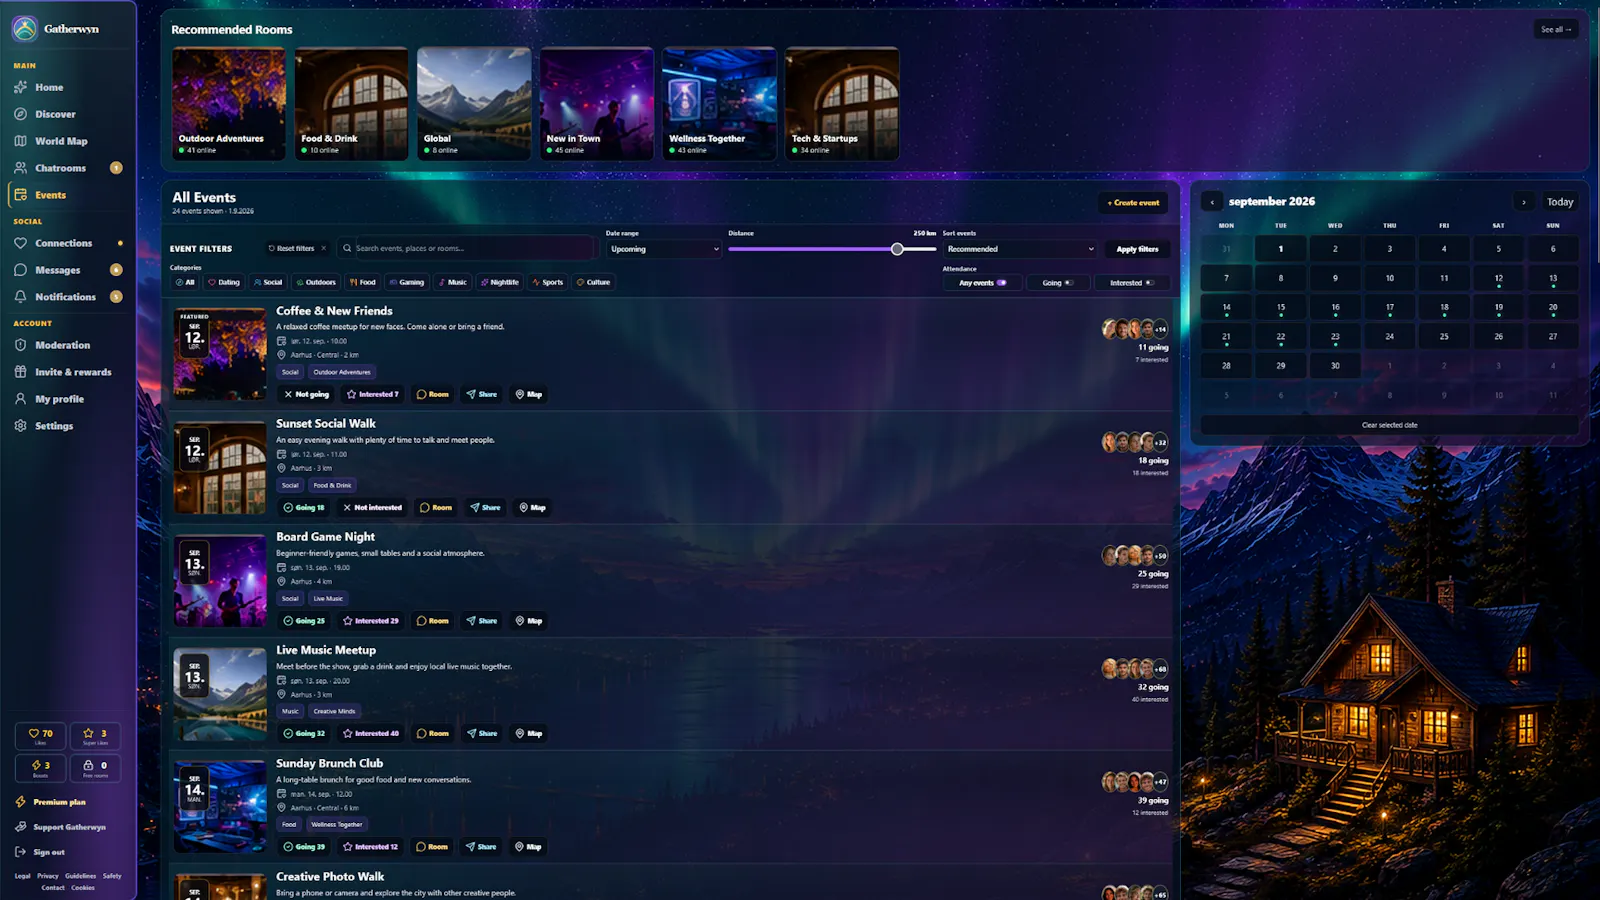Click Not going on Coffee & New Friends

tap(306, 394)
